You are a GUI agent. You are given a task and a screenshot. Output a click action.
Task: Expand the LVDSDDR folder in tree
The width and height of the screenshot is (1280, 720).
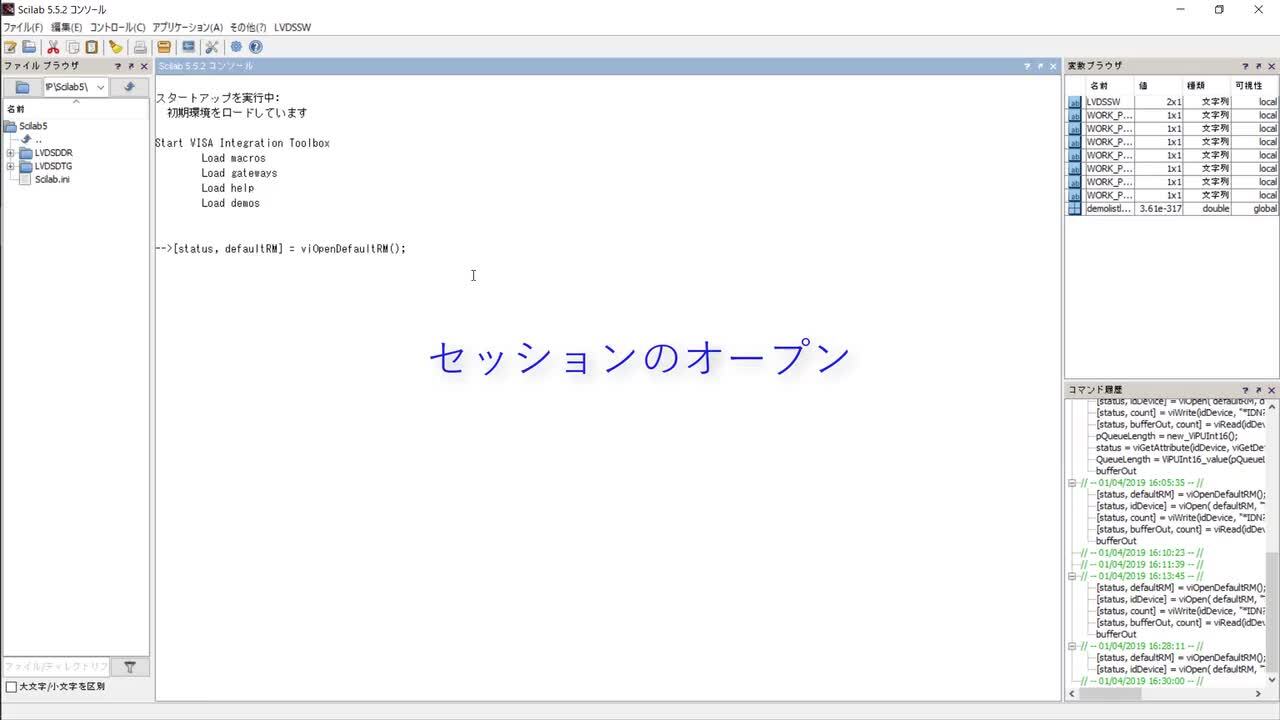pyautogui.click(x=11, y=153)
